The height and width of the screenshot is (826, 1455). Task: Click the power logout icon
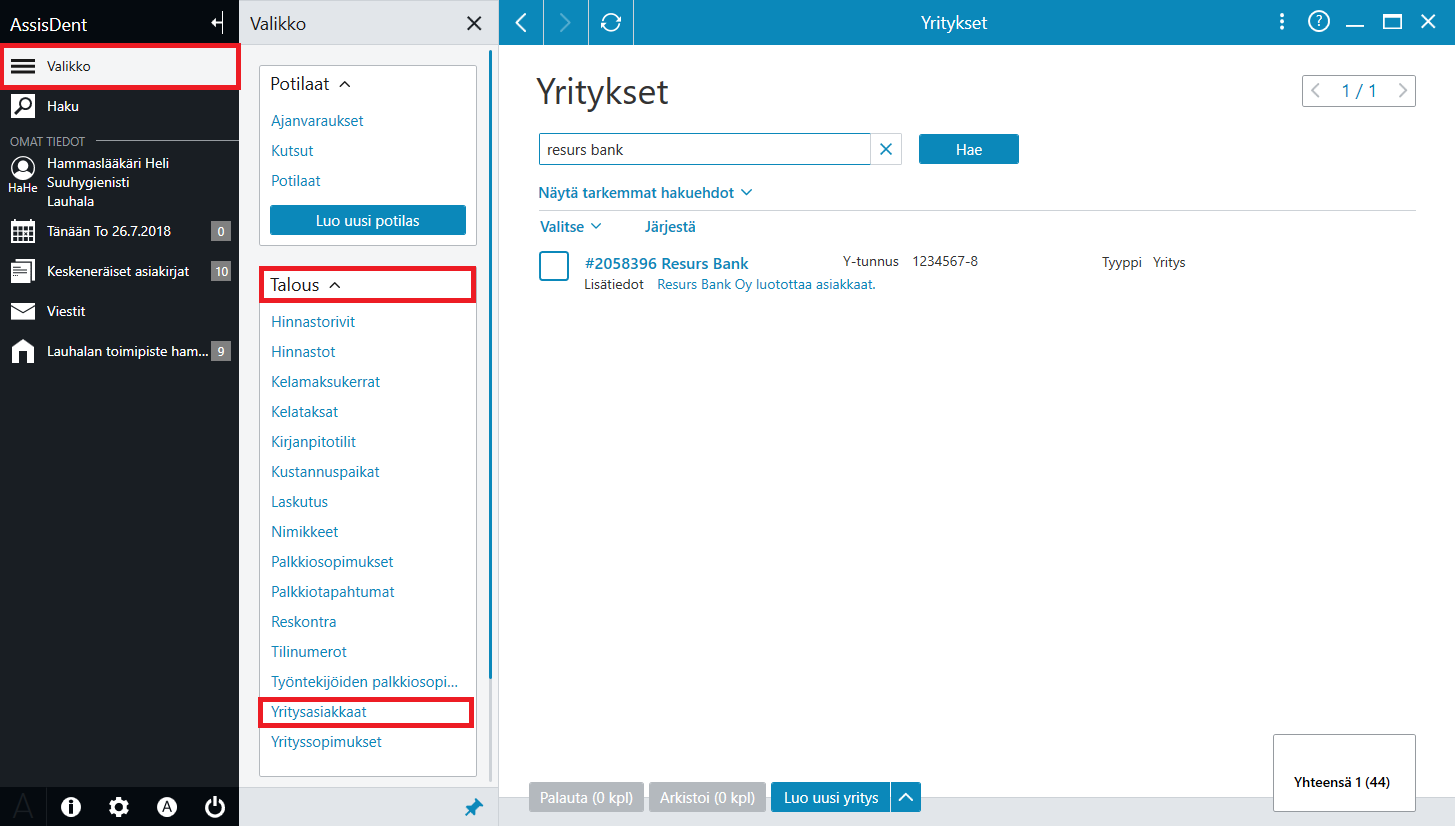click(x=214, y=807)
